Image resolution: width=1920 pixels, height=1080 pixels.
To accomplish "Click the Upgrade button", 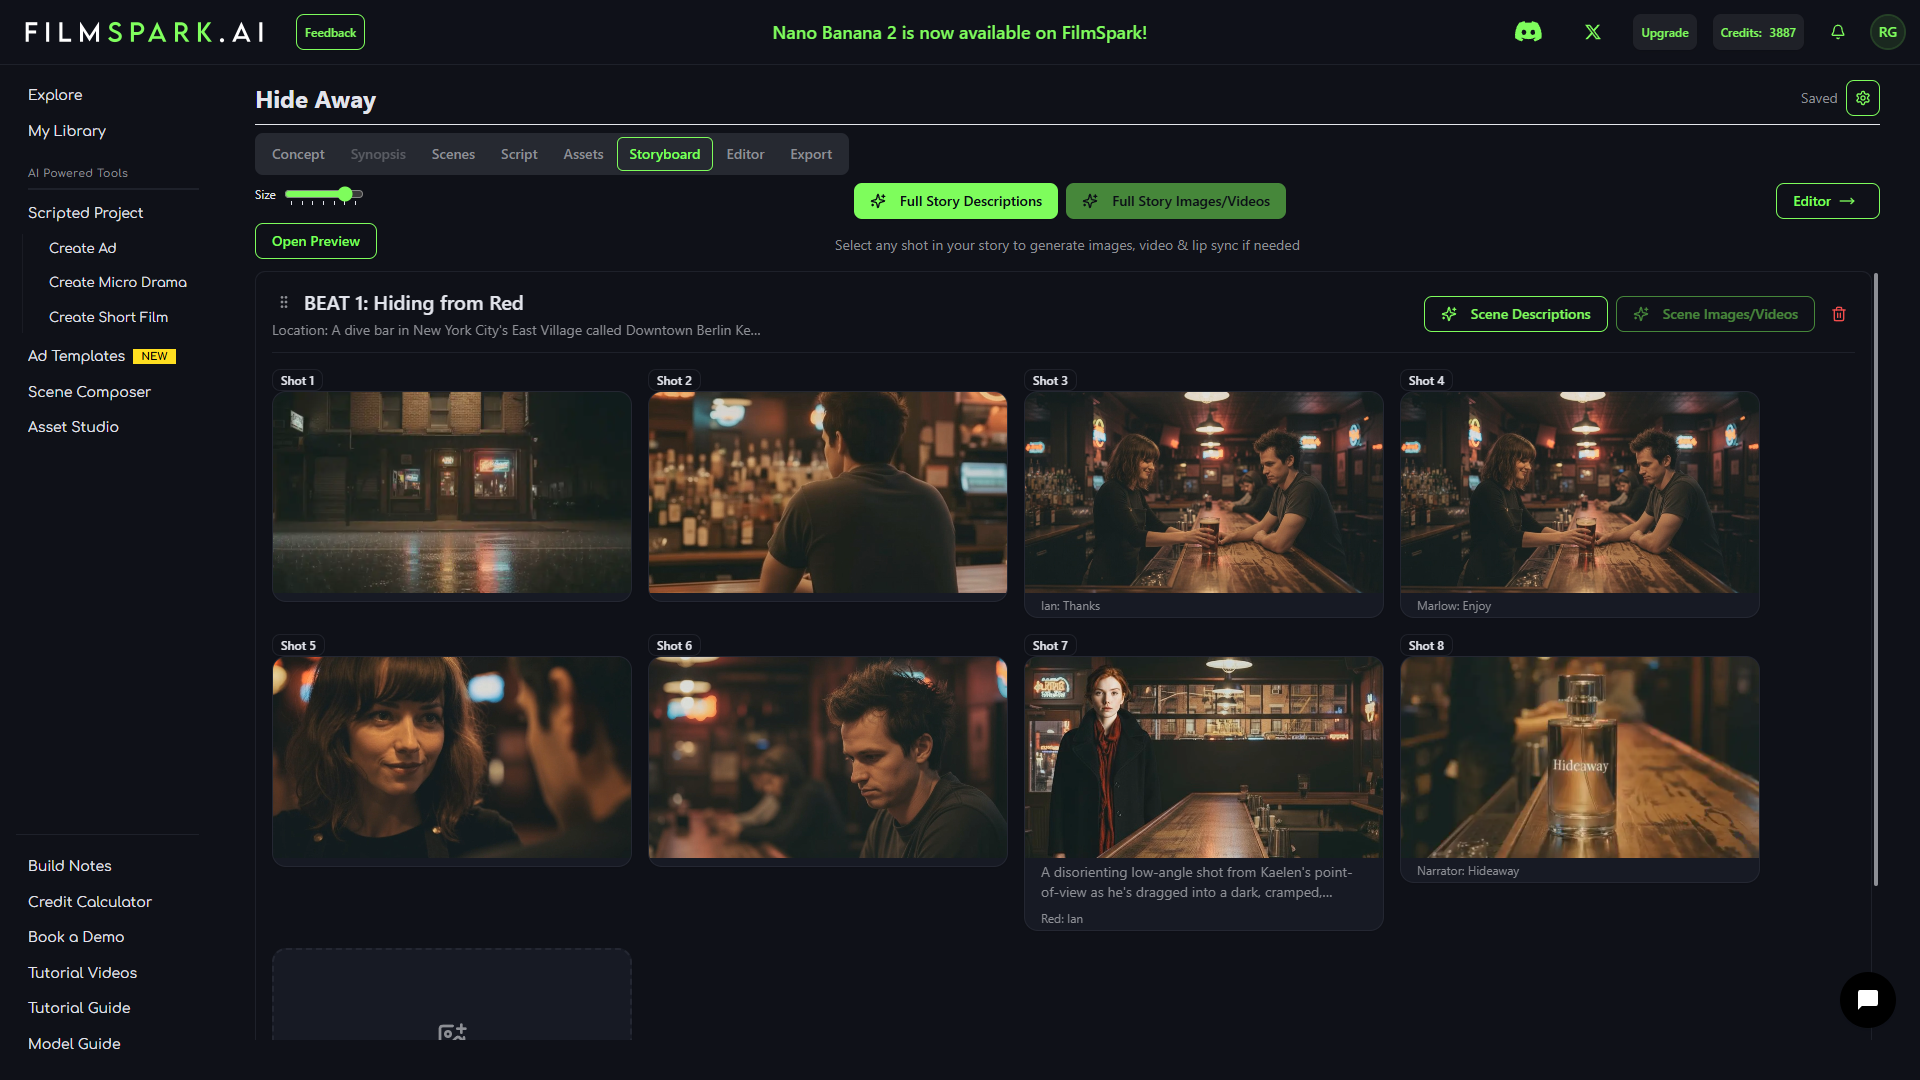I will (1663, 32).
